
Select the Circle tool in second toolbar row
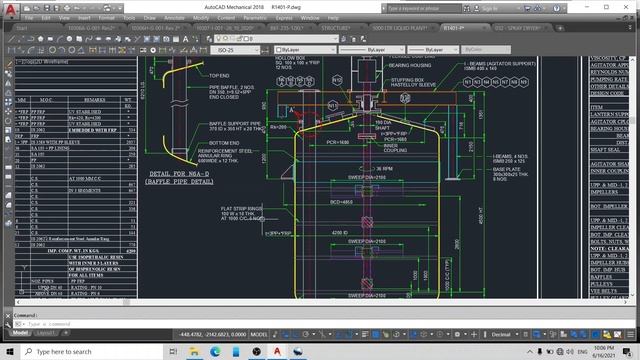click(x=52, y=50)
